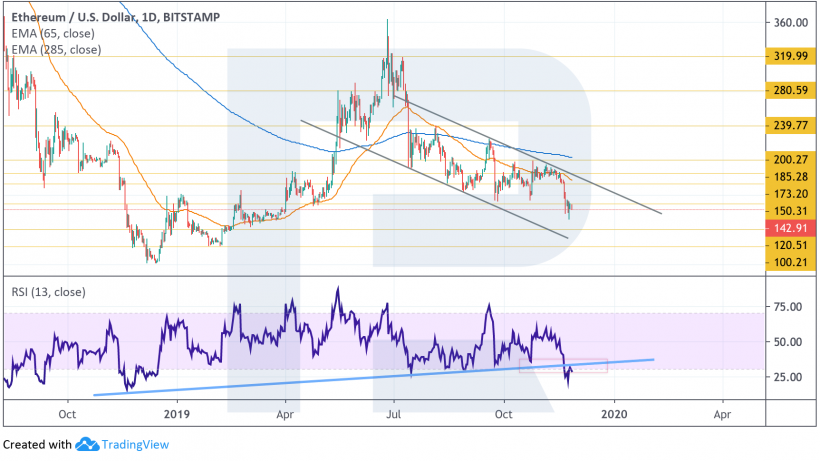Select the Jul label on time axis
This screenshot has width=820, height=461.
tap(394, 412)
